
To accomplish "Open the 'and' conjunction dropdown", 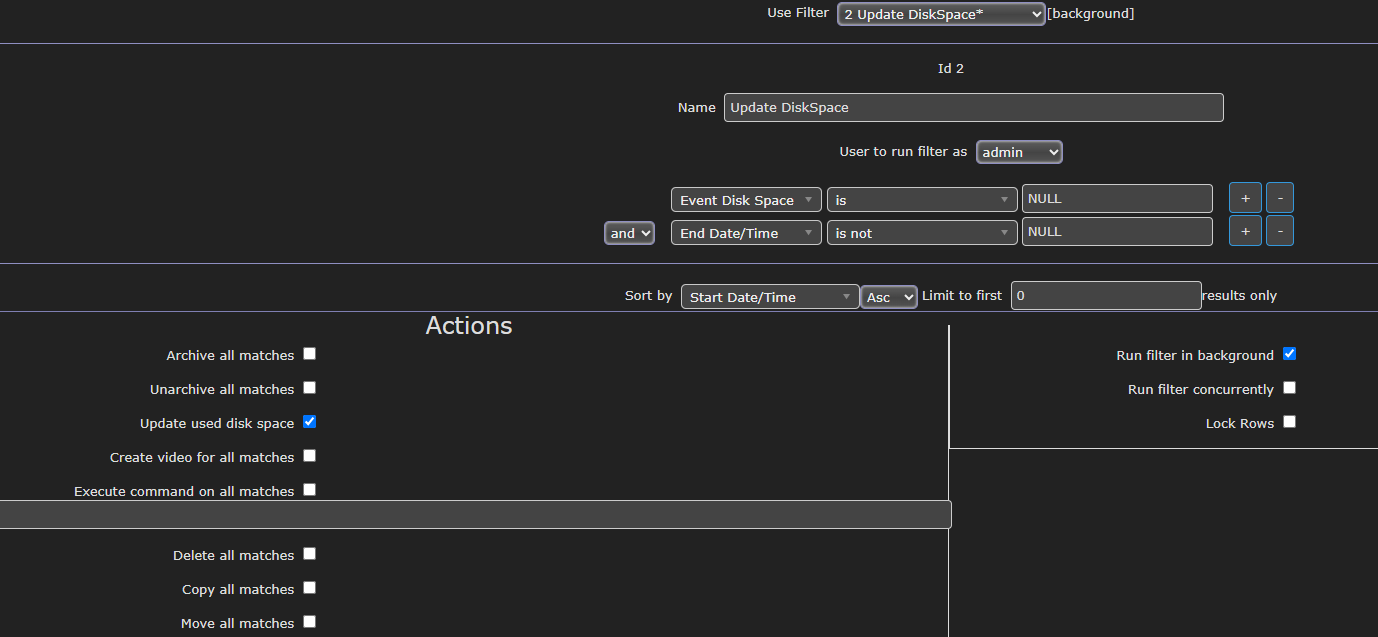I will [x=629, y=233].
